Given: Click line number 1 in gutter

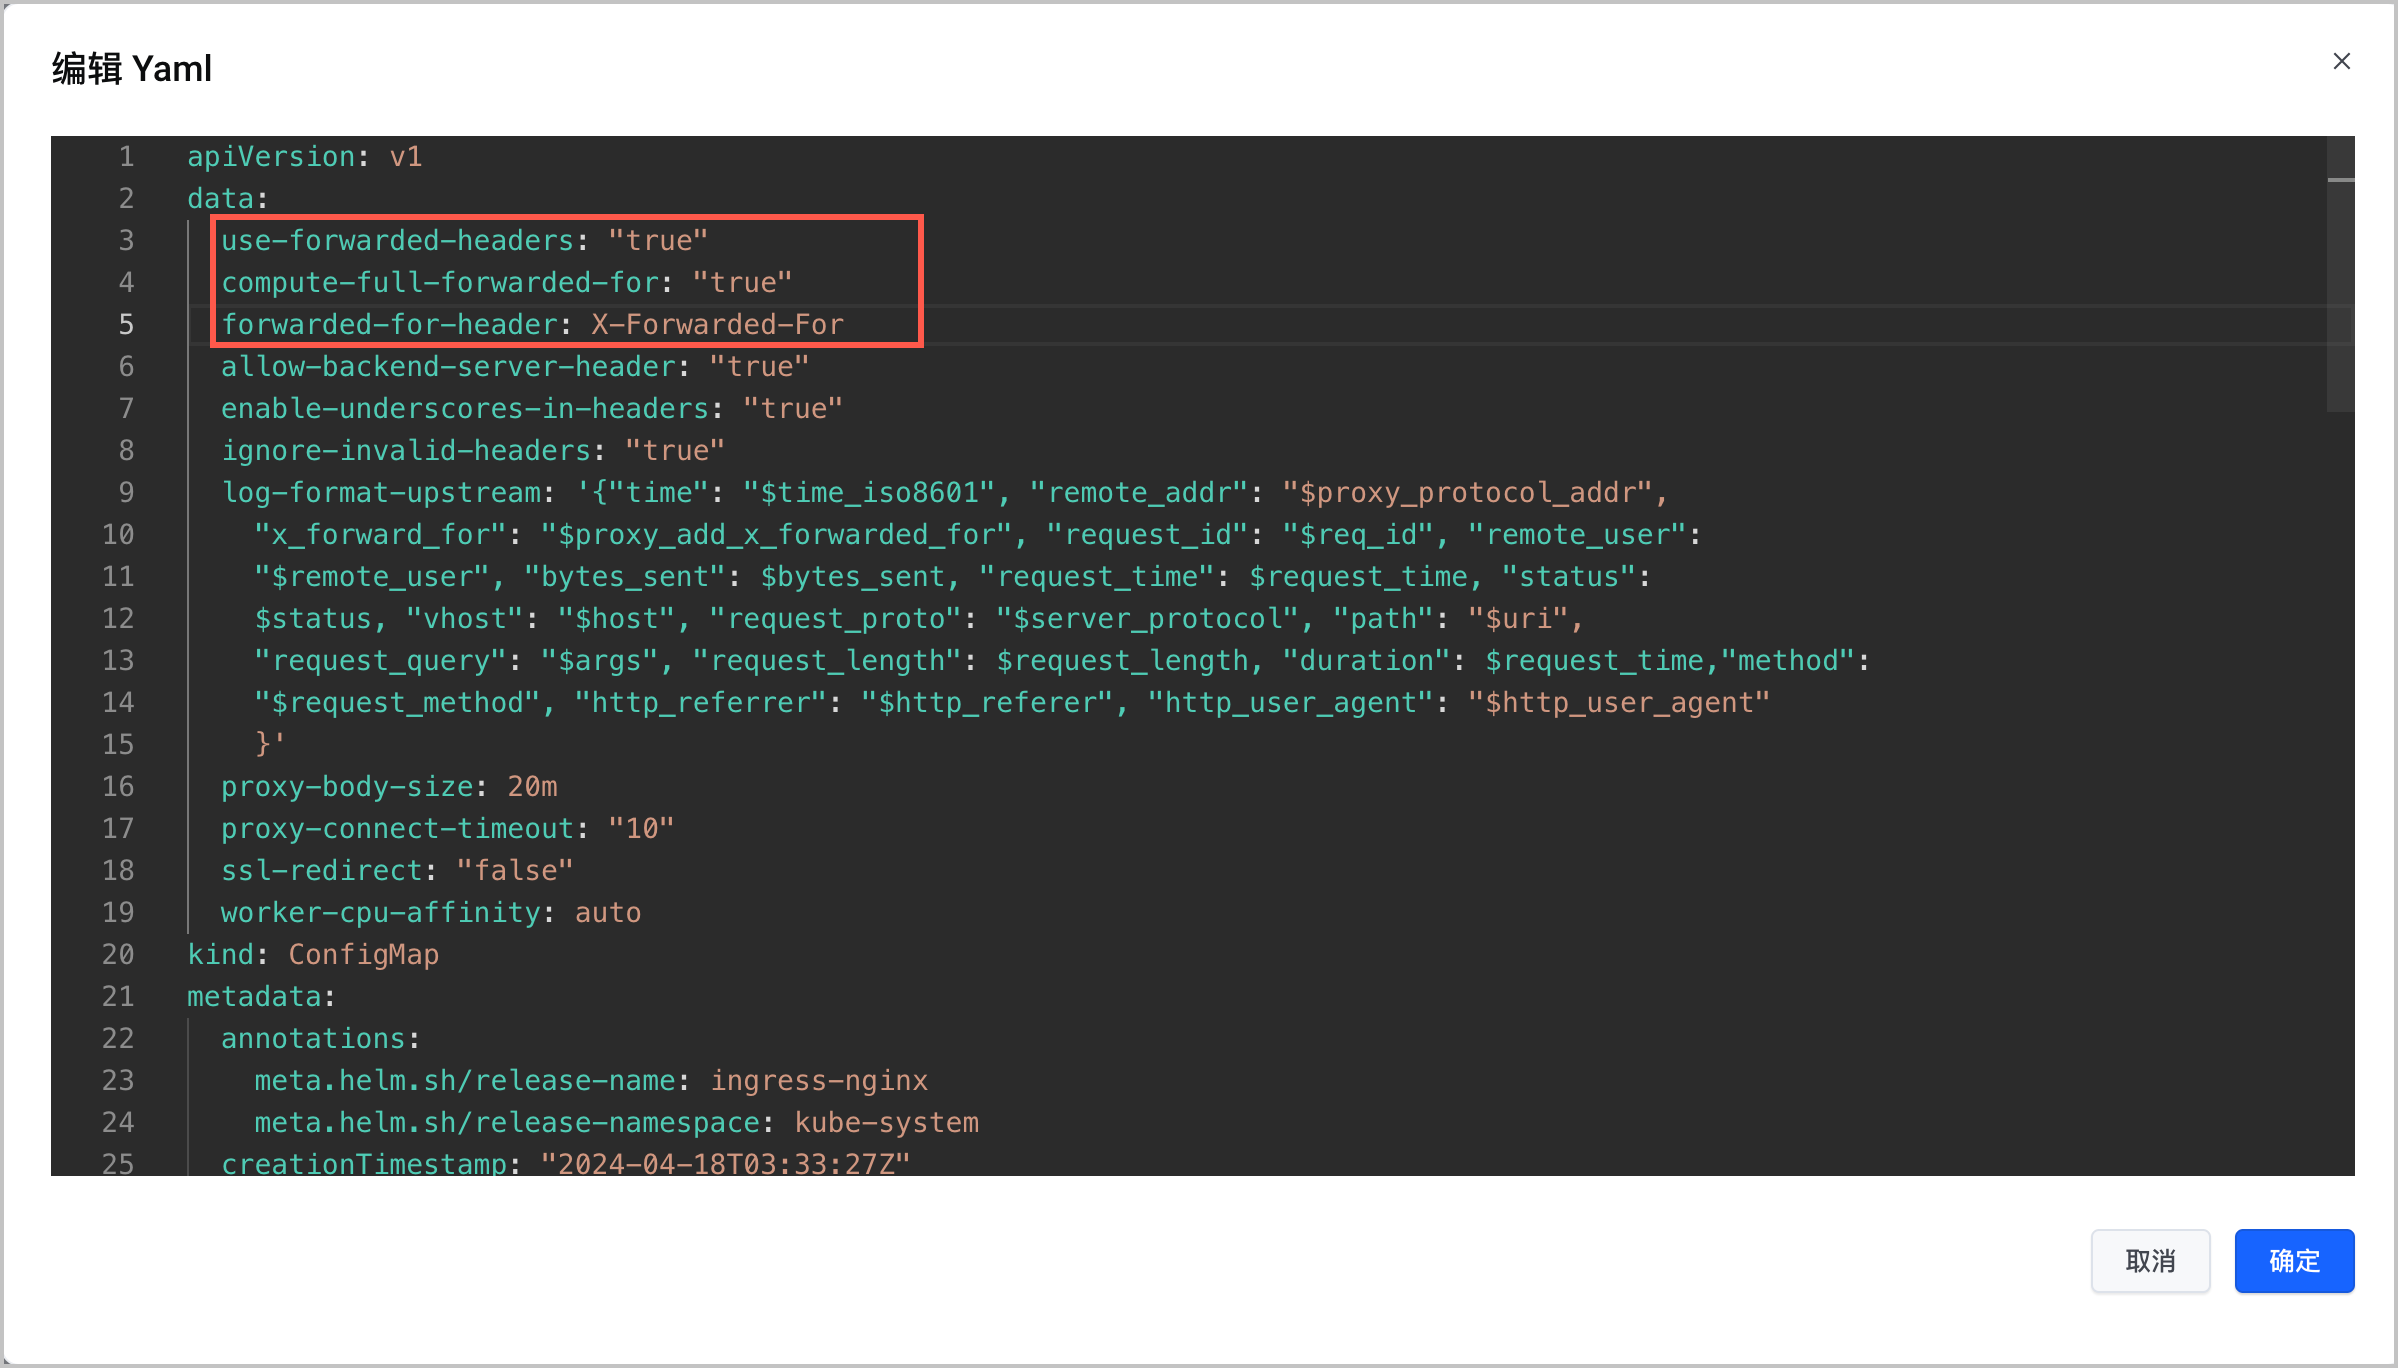Looking at the screenshot, I should tap(126, 156).
